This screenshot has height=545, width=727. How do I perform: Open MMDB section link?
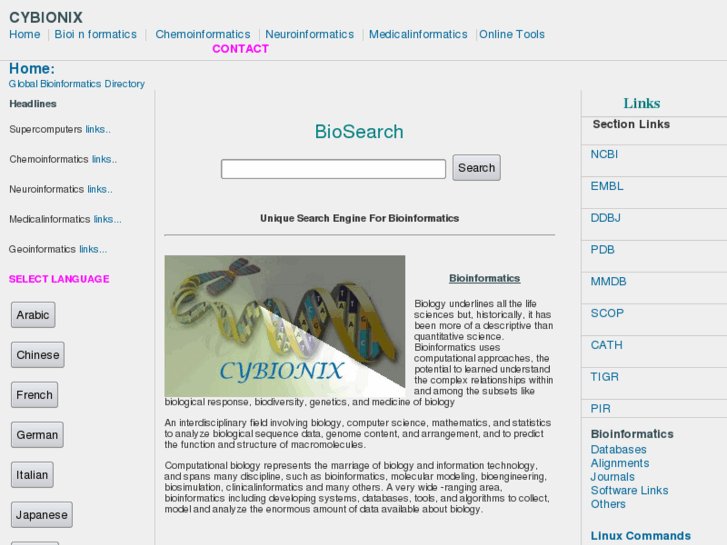pos(608,282)
